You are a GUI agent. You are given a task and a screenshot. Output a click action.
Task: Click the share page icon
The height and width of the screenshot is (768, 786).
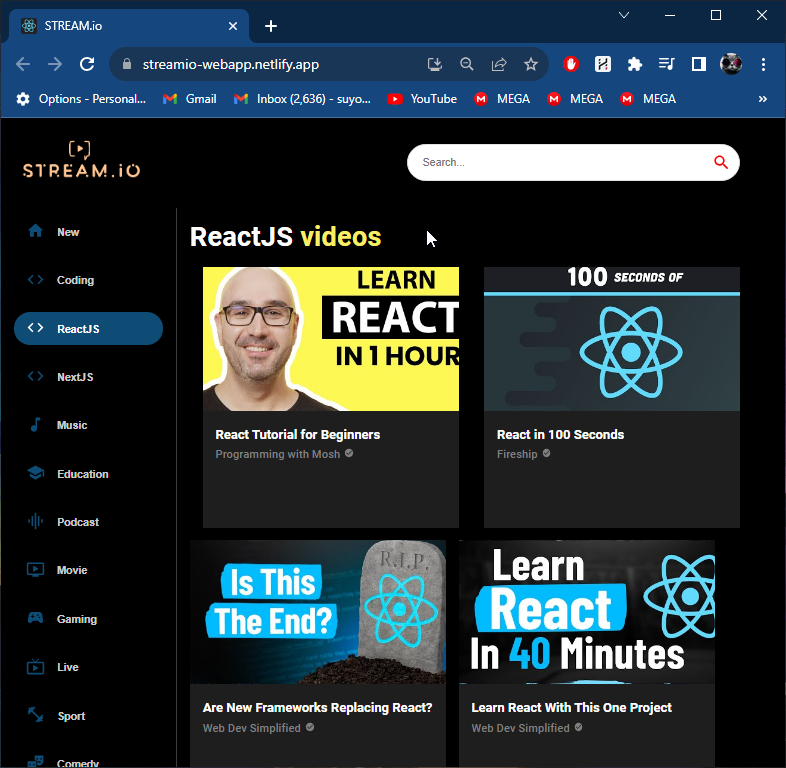499,64
